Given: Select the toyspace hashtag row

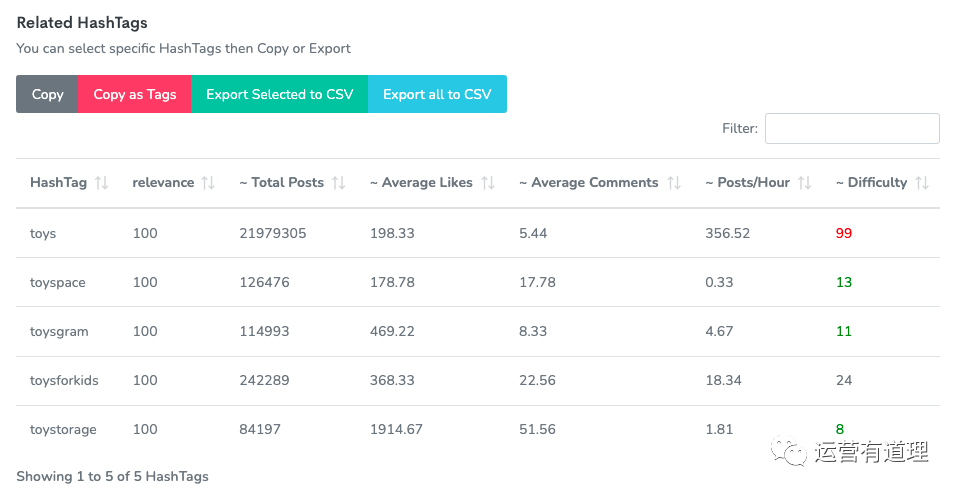Looking at the screenshot, I should coord(478,283).
